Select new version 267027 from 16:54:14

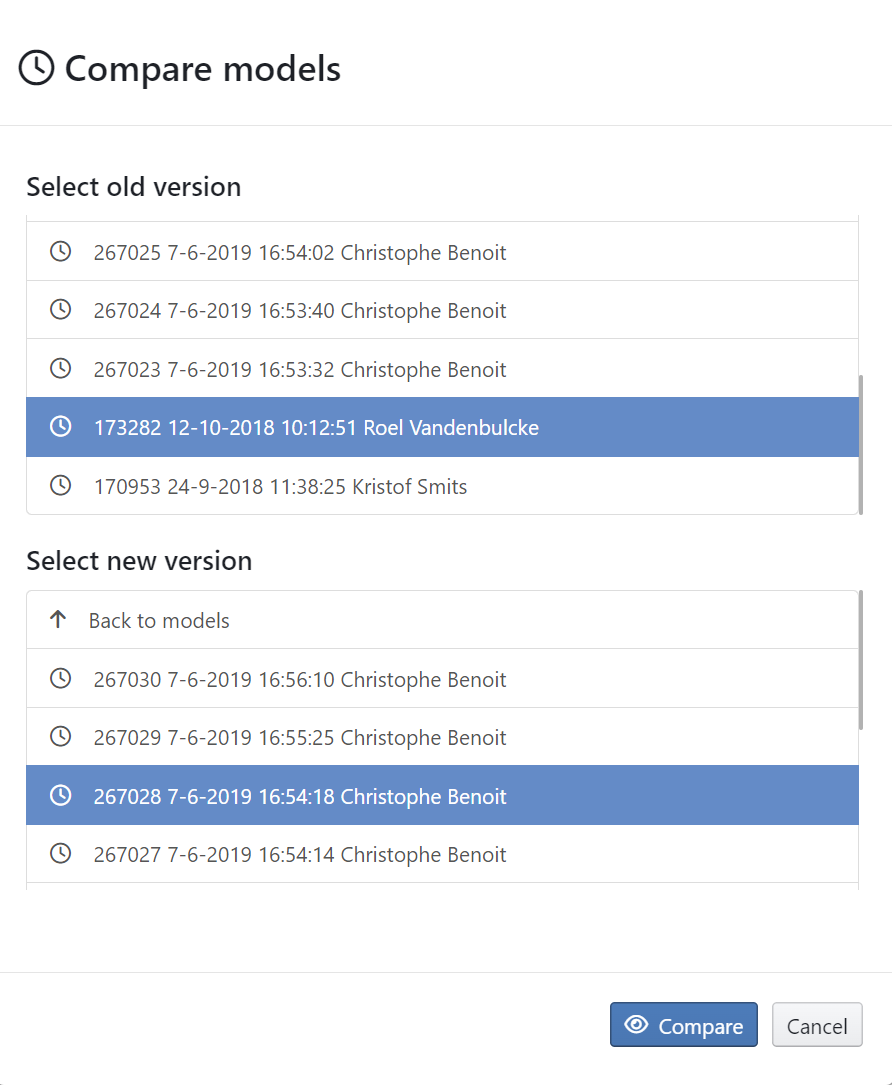point(300,855)
